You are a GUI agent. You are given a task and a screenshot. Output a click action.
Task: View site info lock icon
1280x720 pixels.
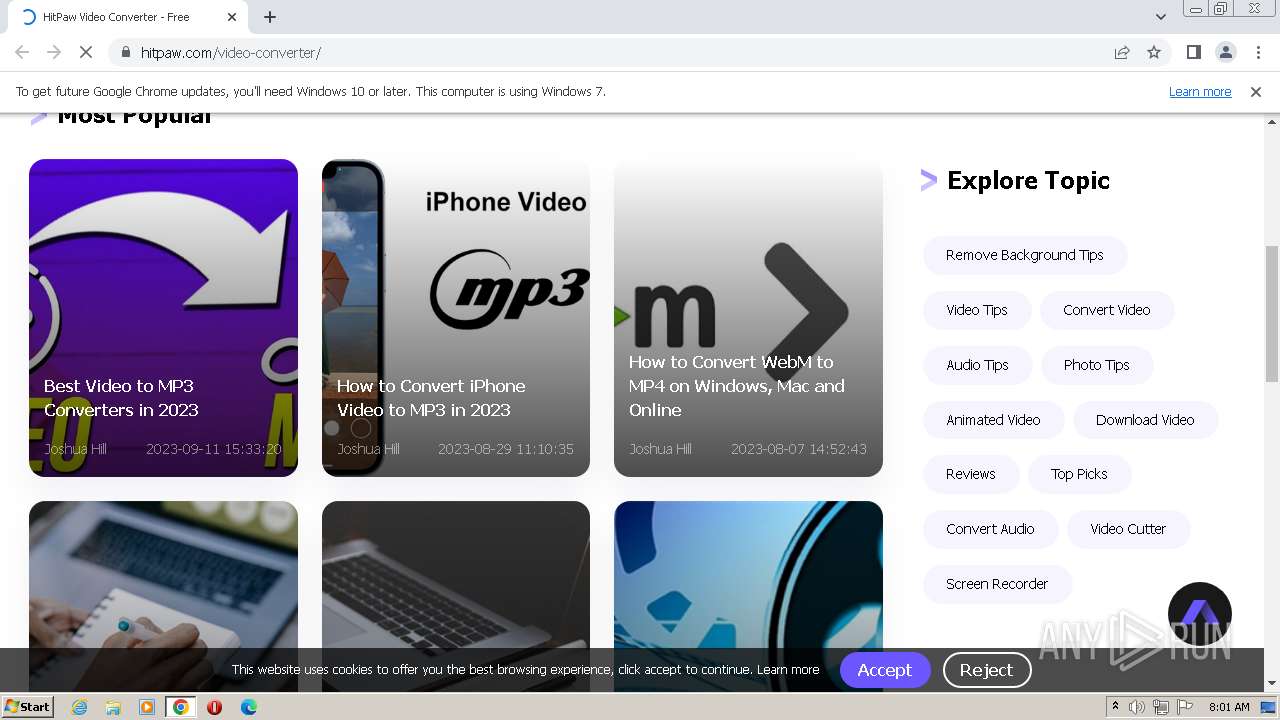point(125,52)
